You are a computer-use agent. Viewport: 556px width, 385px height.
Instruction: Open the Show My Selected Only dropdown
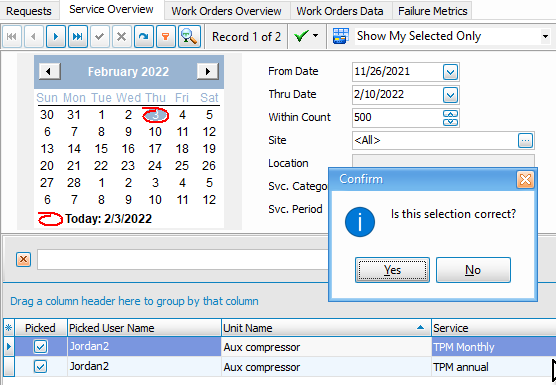click(545, 36)
